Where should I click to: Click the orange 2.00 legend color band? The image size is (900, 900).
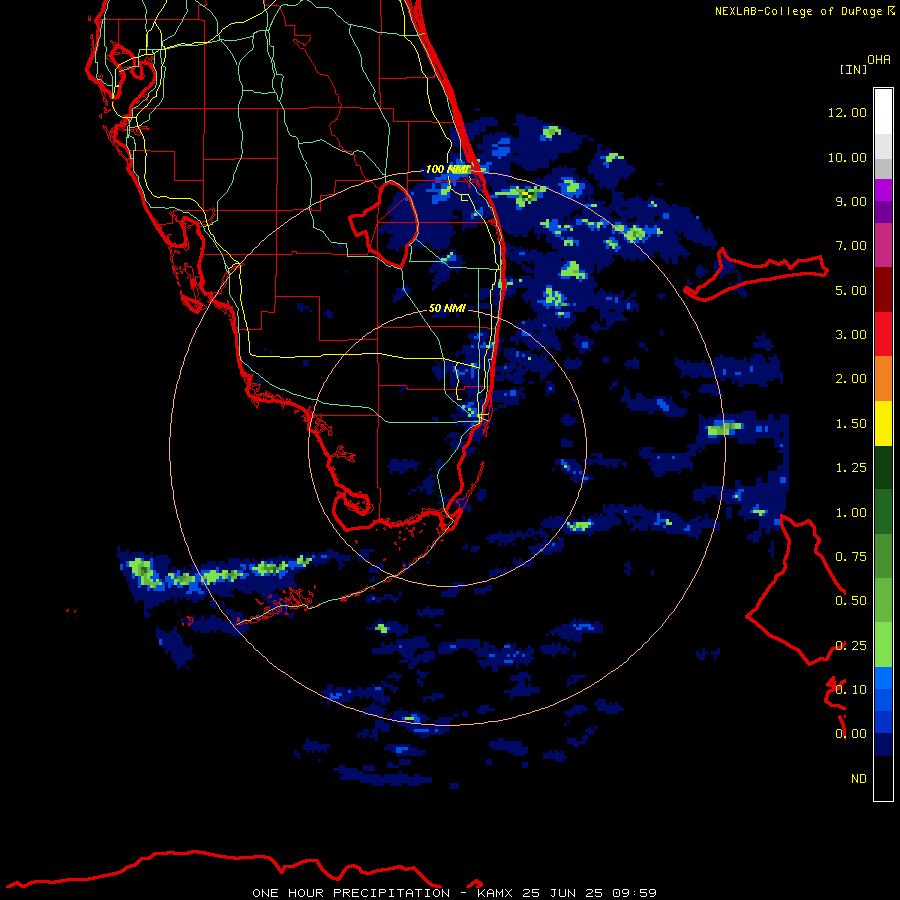pyautogui.click(x=883, y=379)
